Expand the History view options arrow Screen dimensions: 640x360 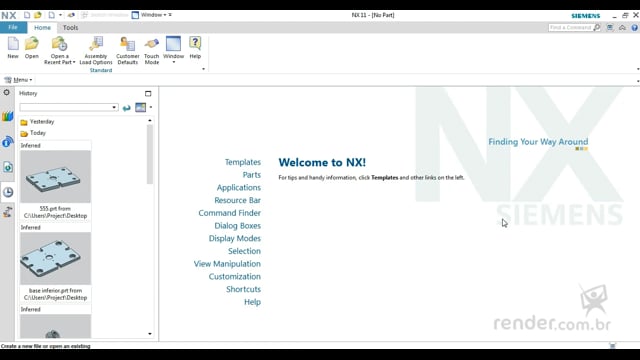[151, 107]
